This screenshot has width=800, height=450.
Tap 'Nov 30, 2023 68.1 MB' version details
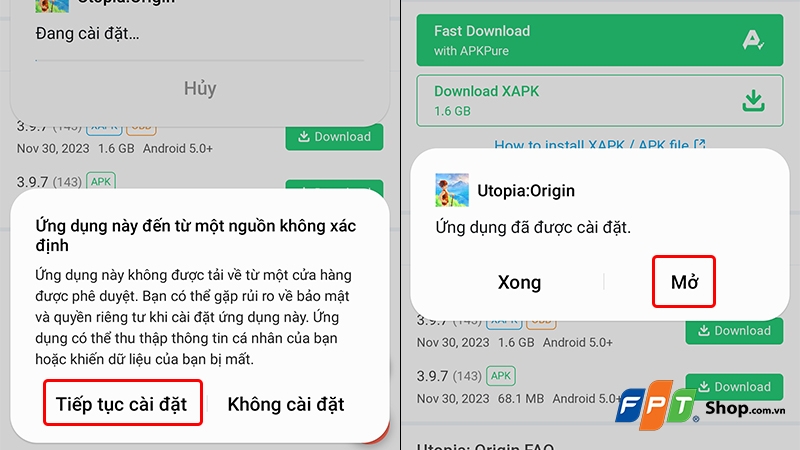519,398
